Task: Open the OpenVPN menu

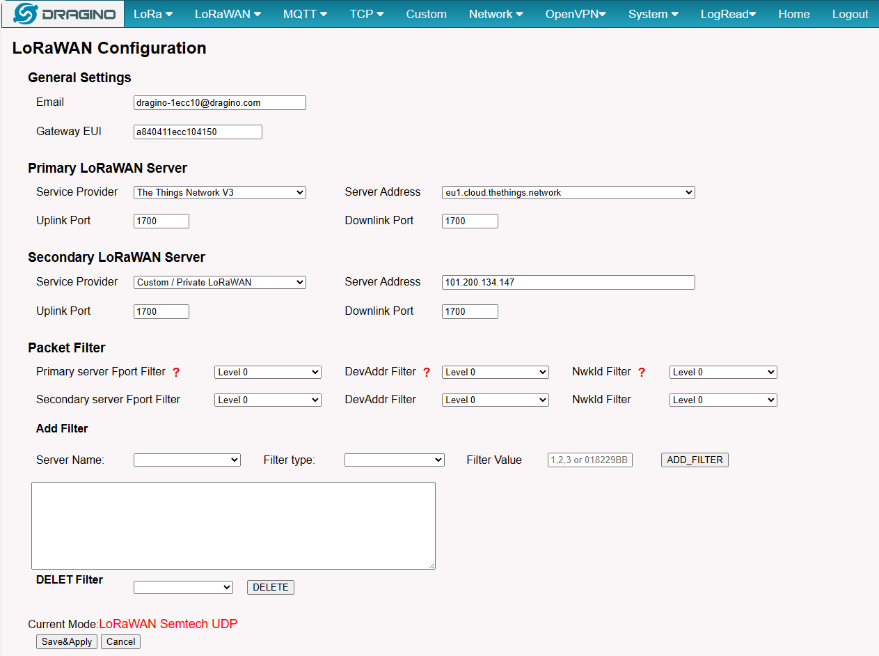Action: (575, 14)
